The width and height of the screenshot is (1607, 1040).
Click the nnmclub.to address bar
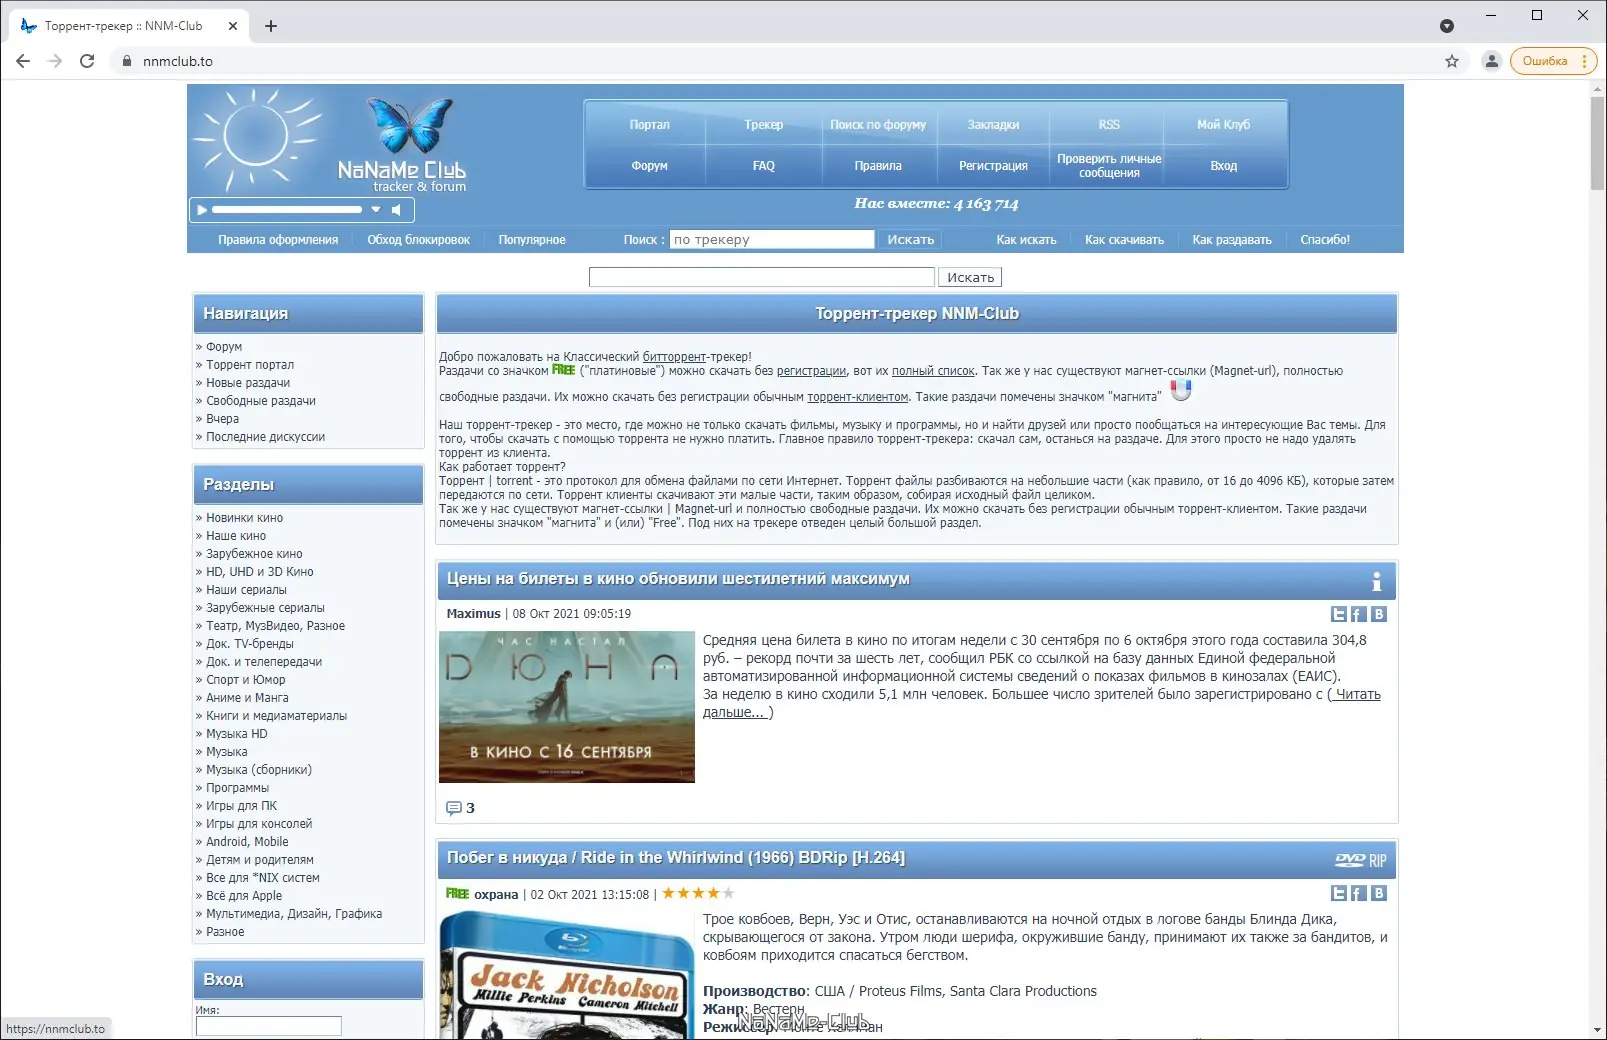click(x=780, y=61)
